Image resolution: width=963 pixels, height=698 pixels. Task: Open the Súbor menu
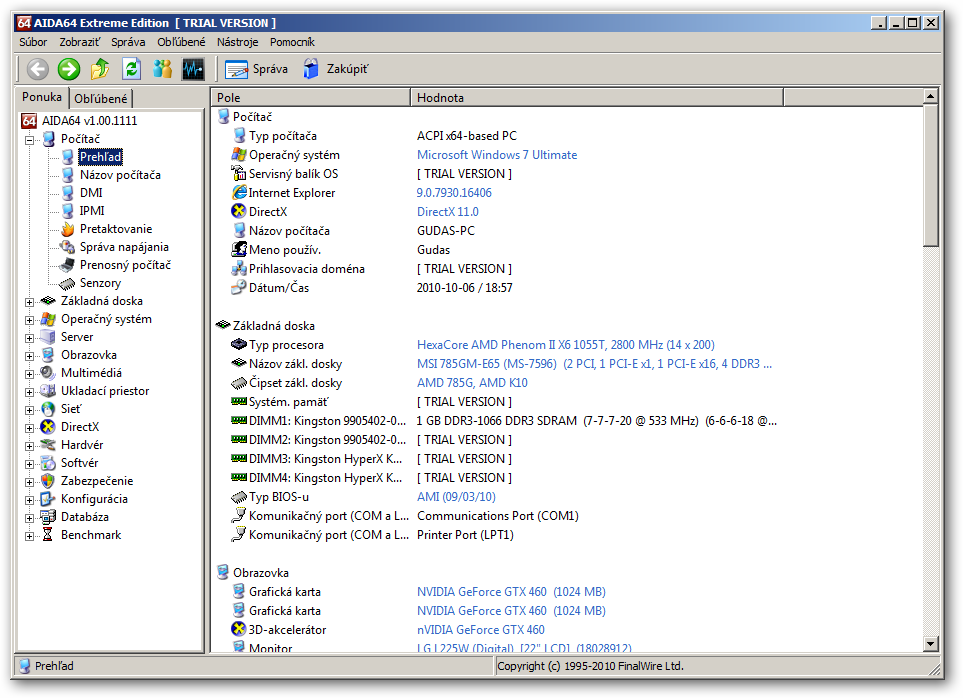[33, 42]
